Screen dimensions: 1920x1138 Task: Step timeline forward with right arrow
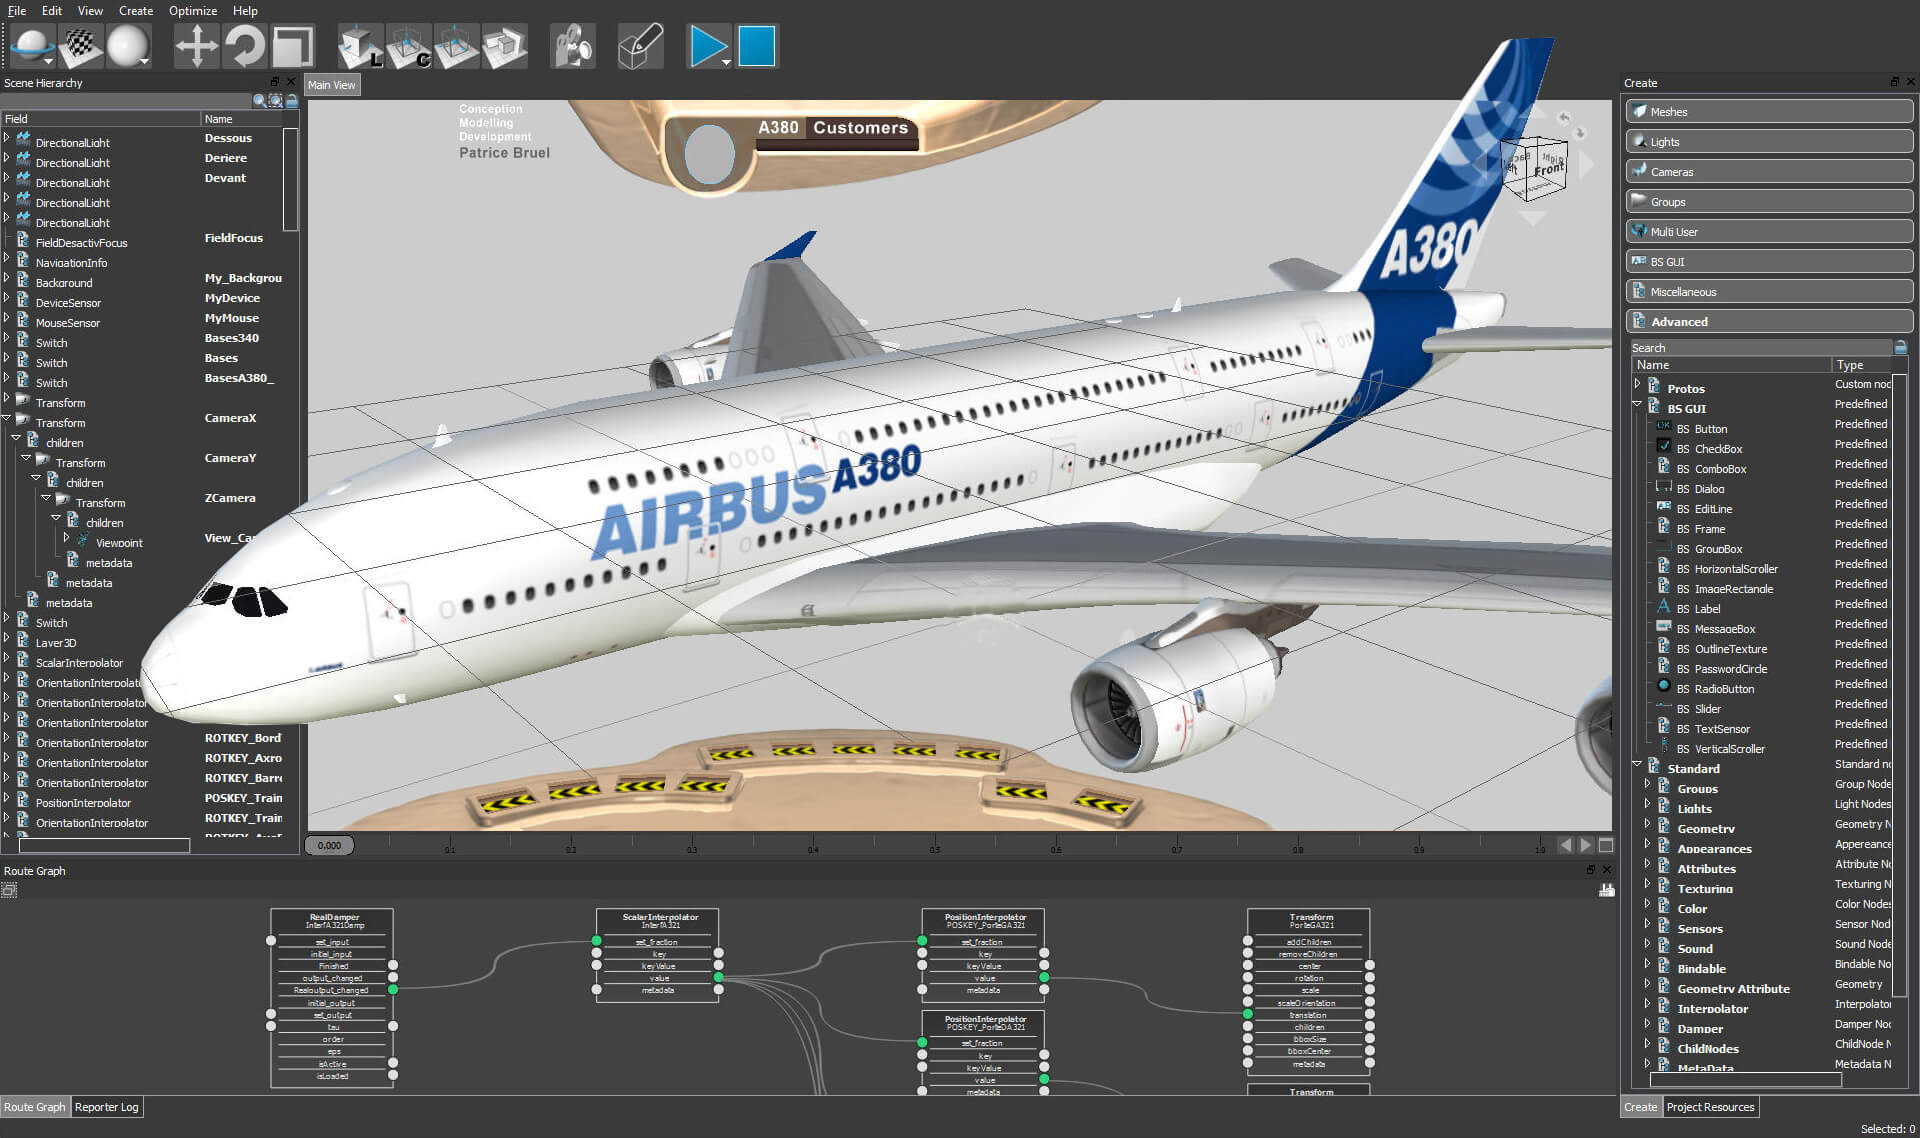click(1585, 845)
